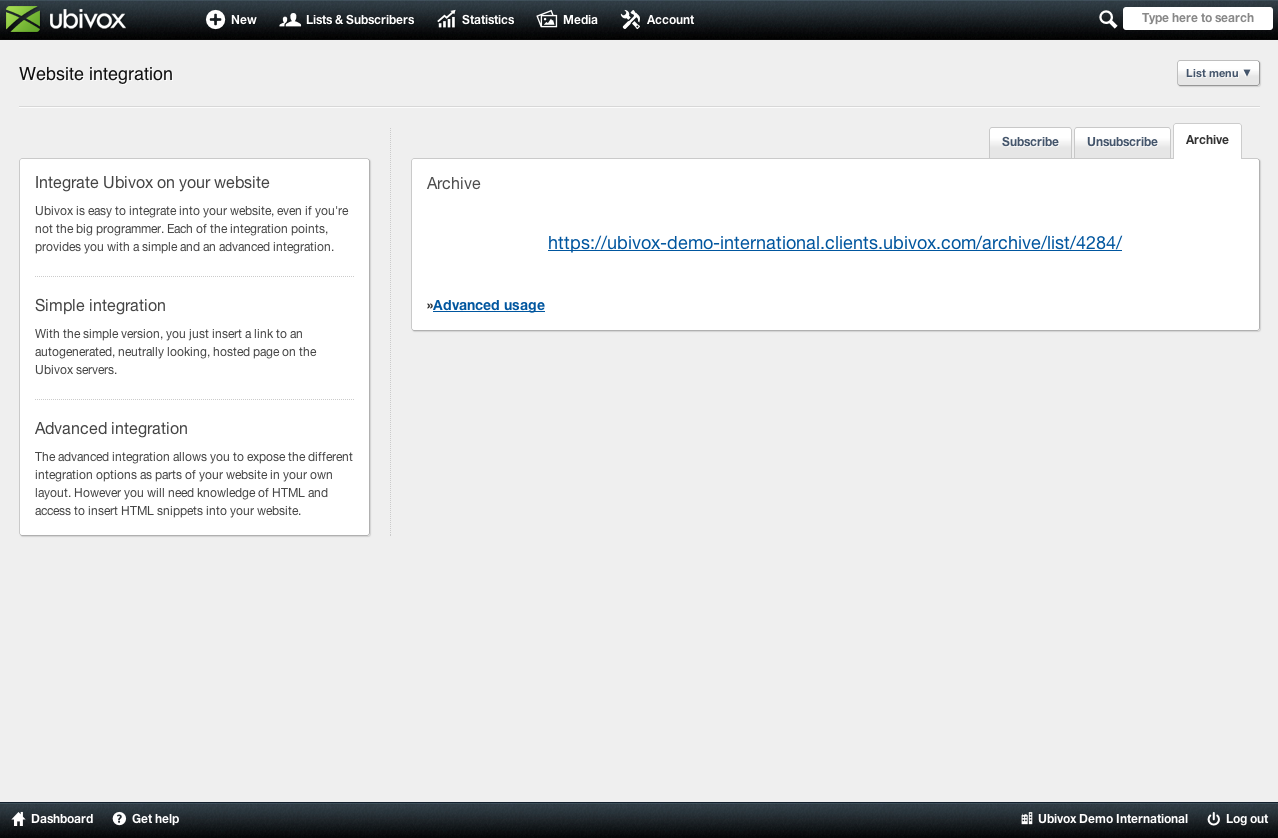
Task: Focus the 'Type here to search' field
Action: click(x=1197, y=18)
